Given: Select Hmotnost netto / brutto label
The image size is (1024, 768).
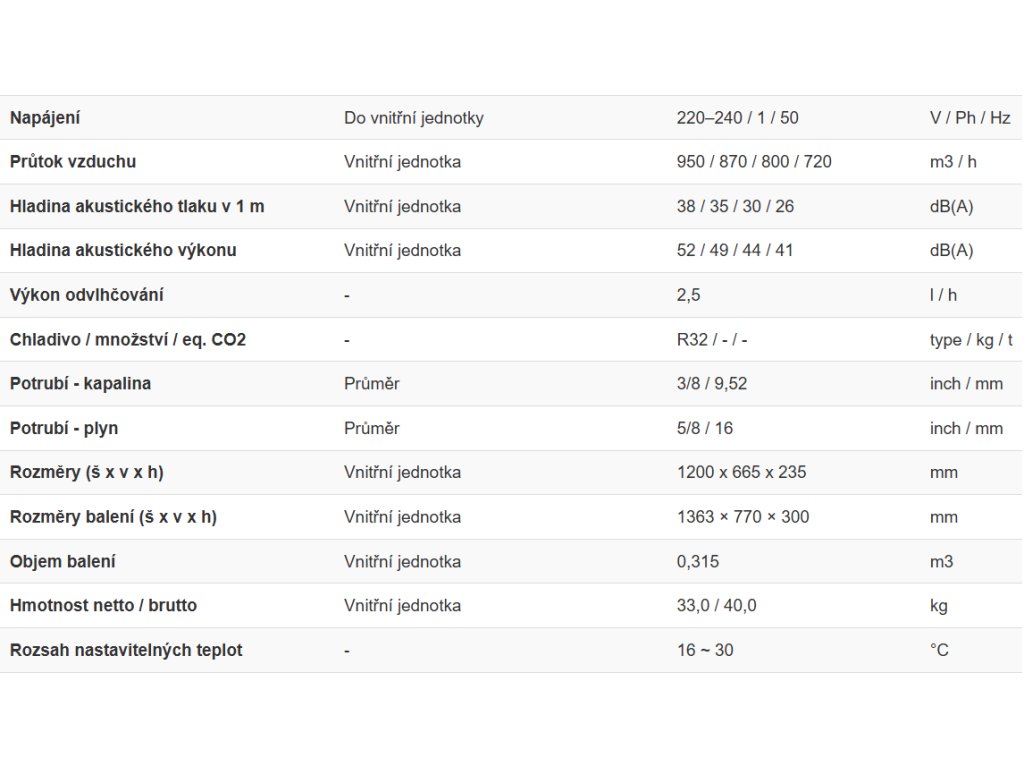Looking at the screenshot, I should (103, 606).
